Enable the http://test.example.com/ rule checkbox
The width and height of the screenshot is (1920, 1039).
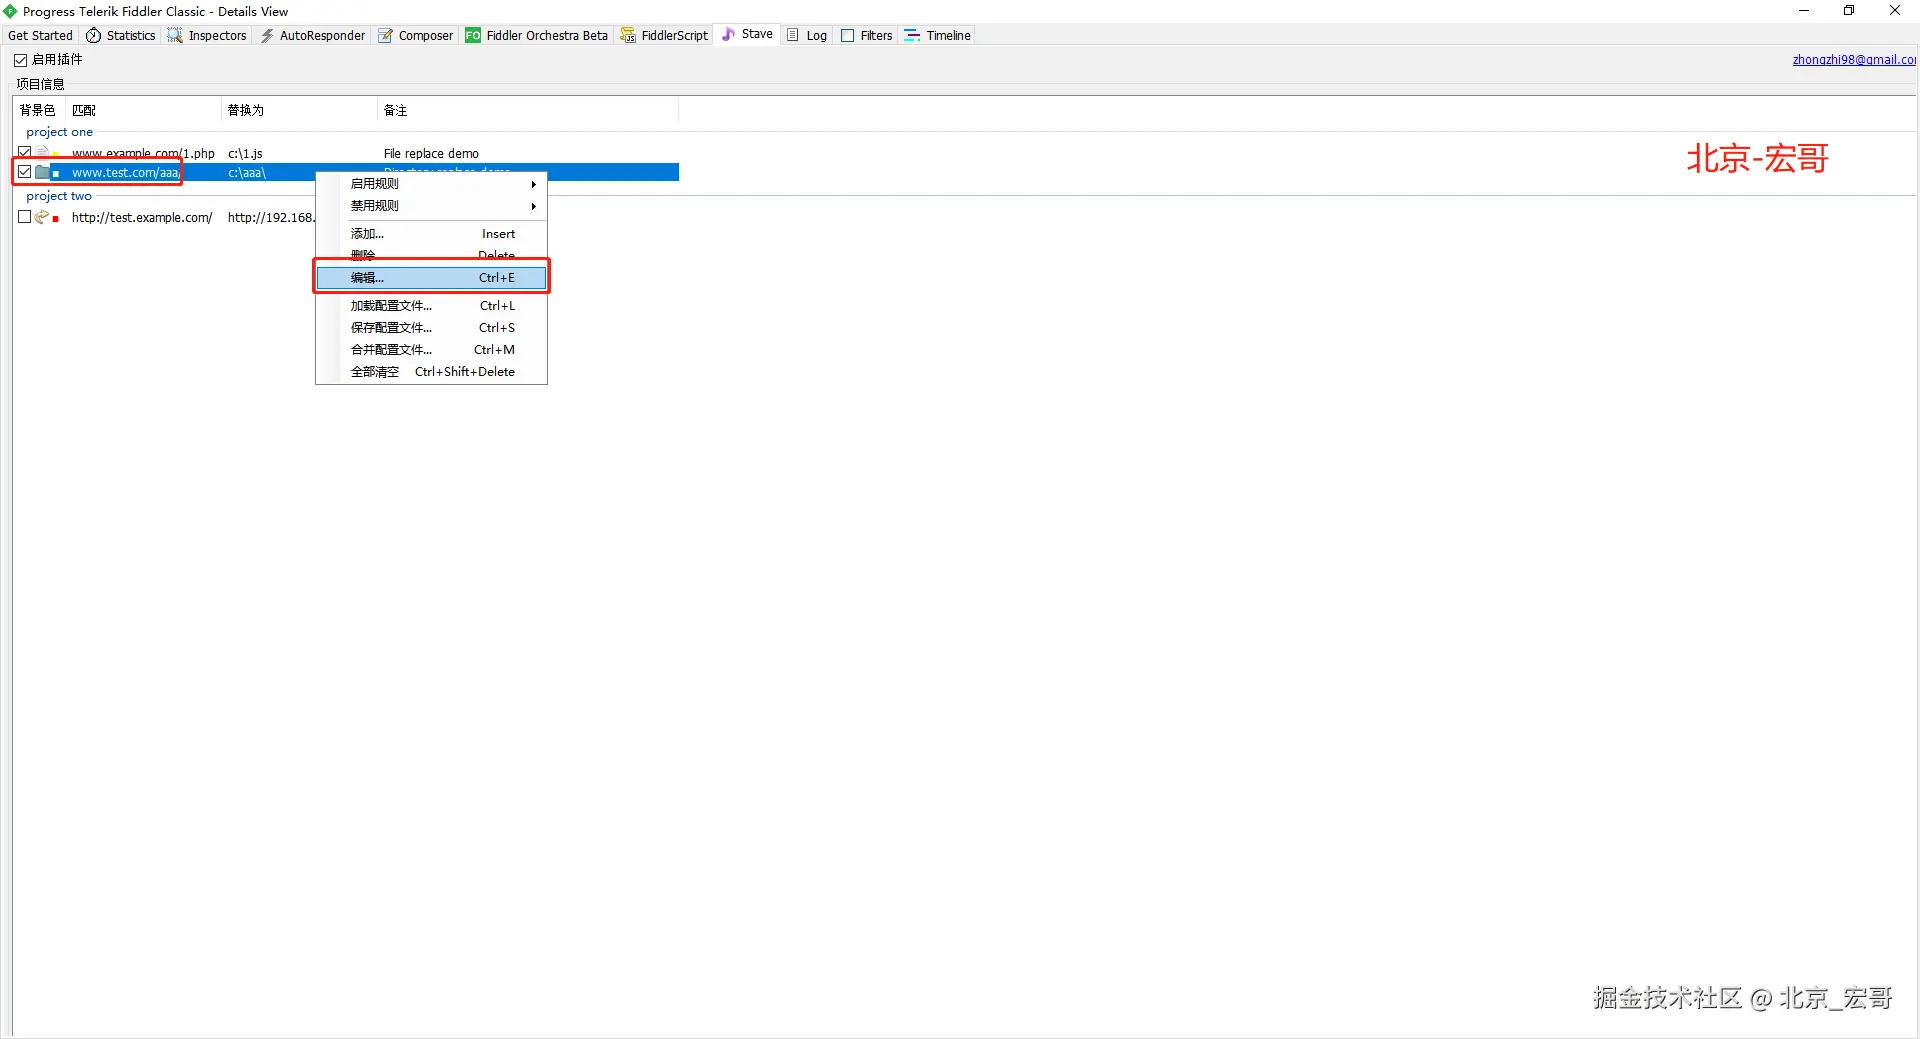(25, 217)
